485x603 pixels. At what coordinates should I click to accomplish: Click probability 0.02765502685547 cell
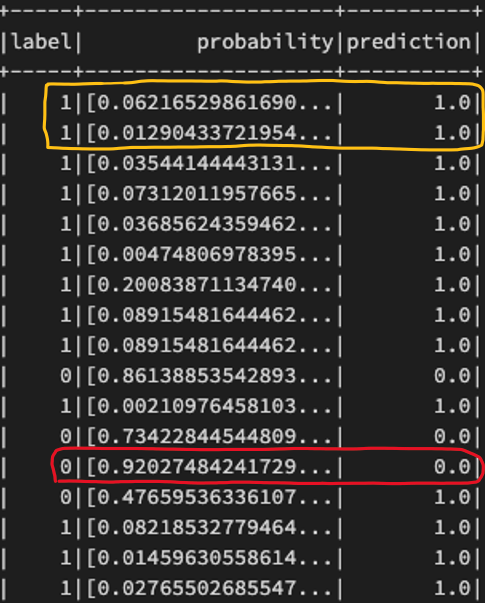pos(209,588)
